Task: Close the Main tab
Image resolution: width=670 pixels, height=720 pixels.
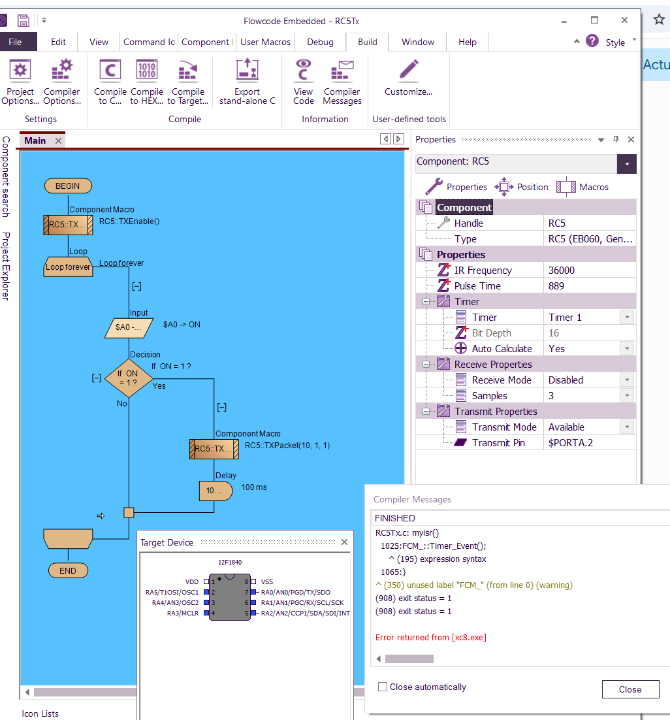Action: point(58,141)
